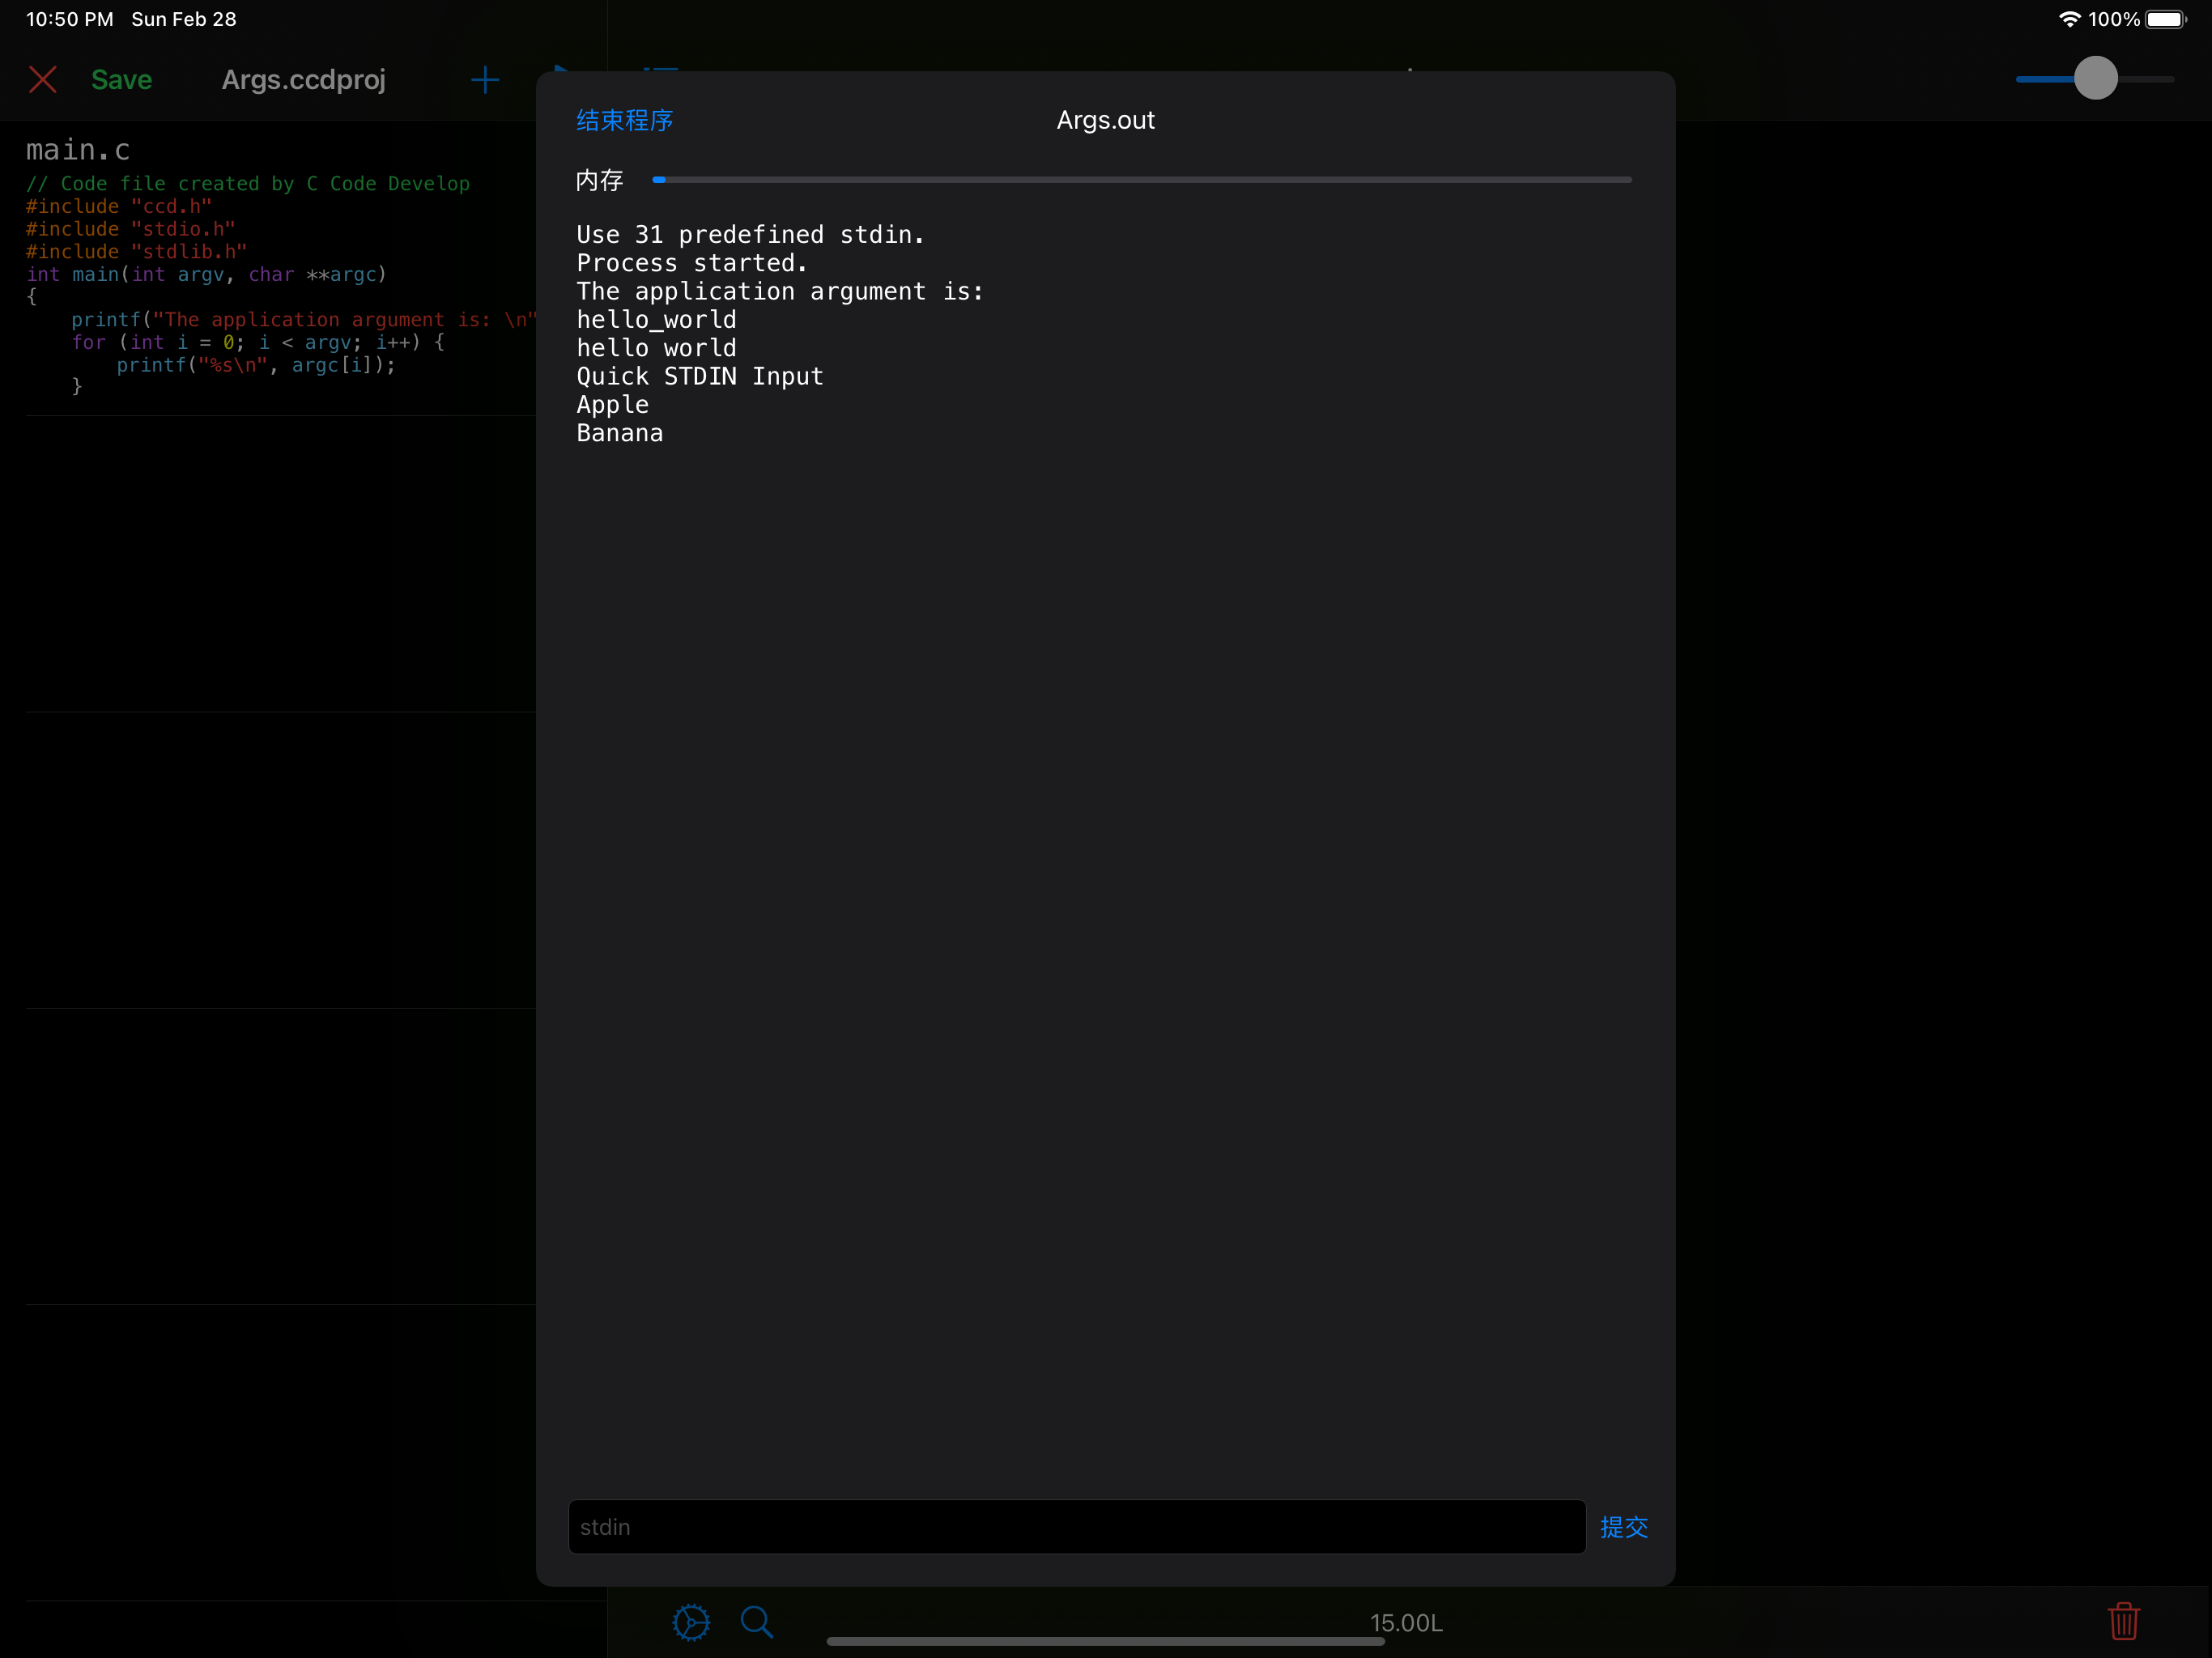
Task: Click the Wi-Fi status icon
Action: coord(2069,19)
